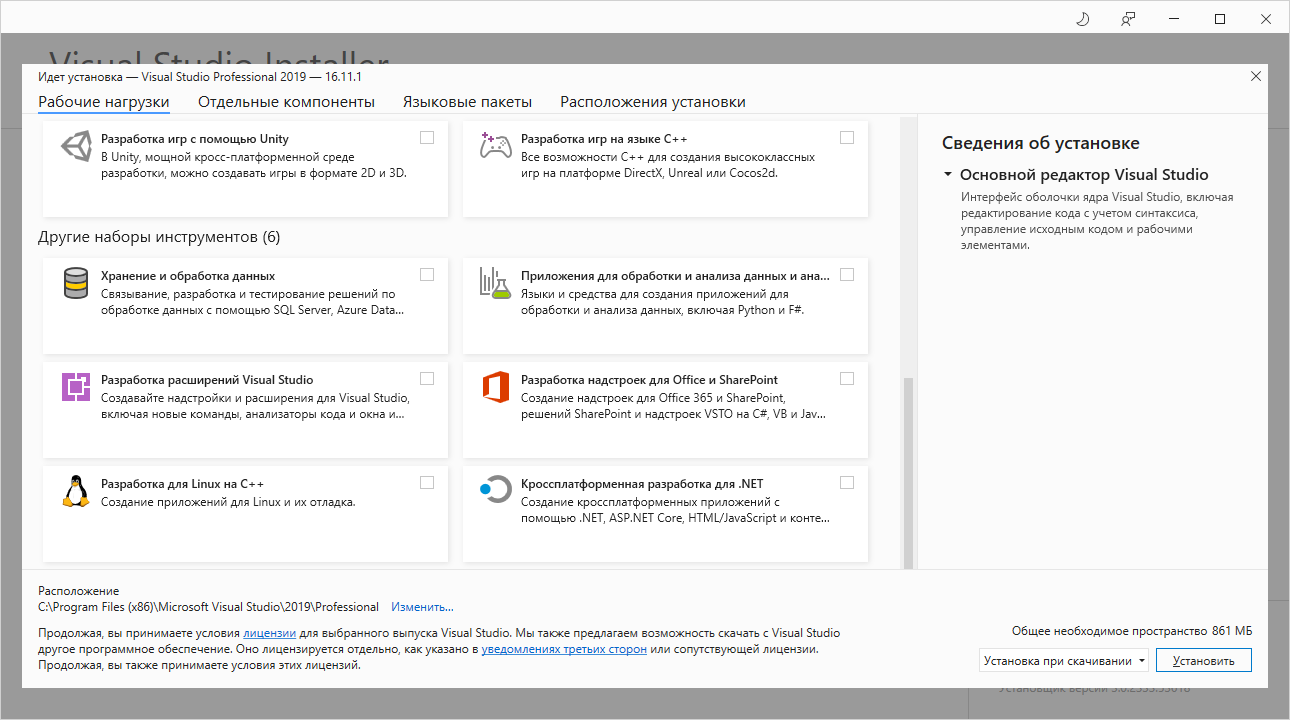
Task: Check 'Разработка игр на языке C++' workload
Action: pos(847,137)
